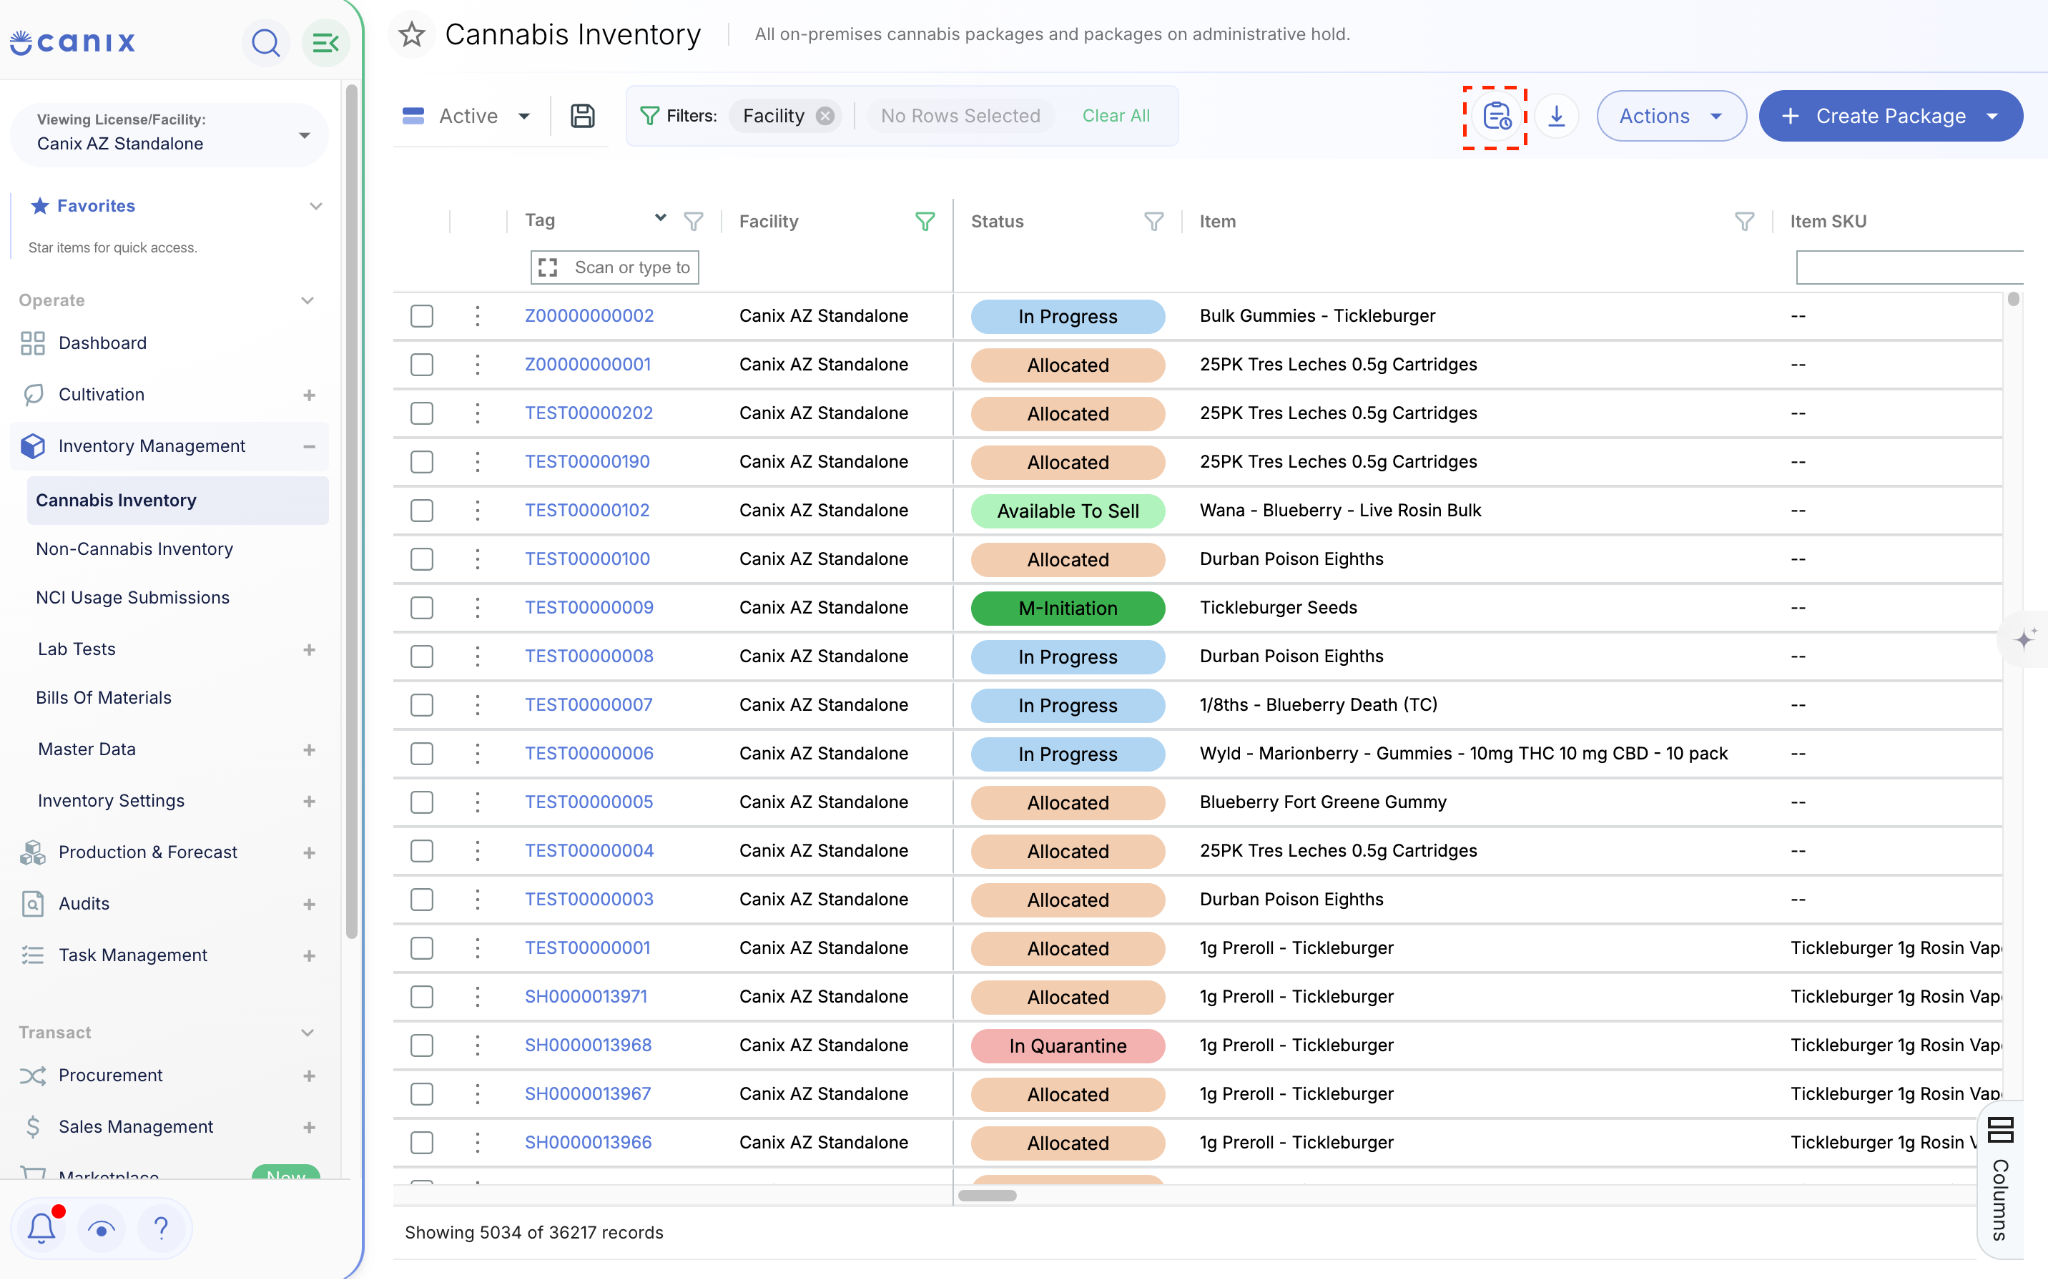Open the Dashboard menu item
Screen dimensions: 2048x1279
pyautogui.click(x=102, y=343)
